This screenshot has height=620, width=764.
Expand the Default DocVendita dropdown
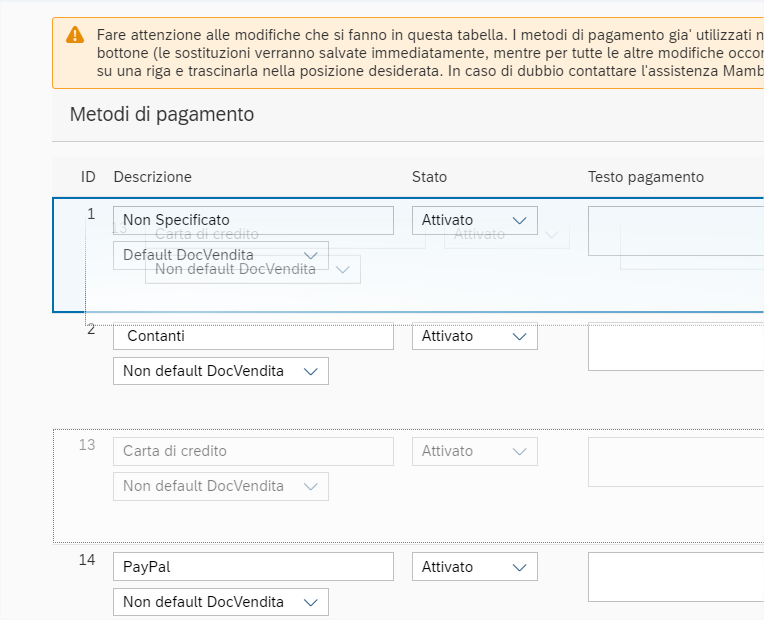click(220, 255)
